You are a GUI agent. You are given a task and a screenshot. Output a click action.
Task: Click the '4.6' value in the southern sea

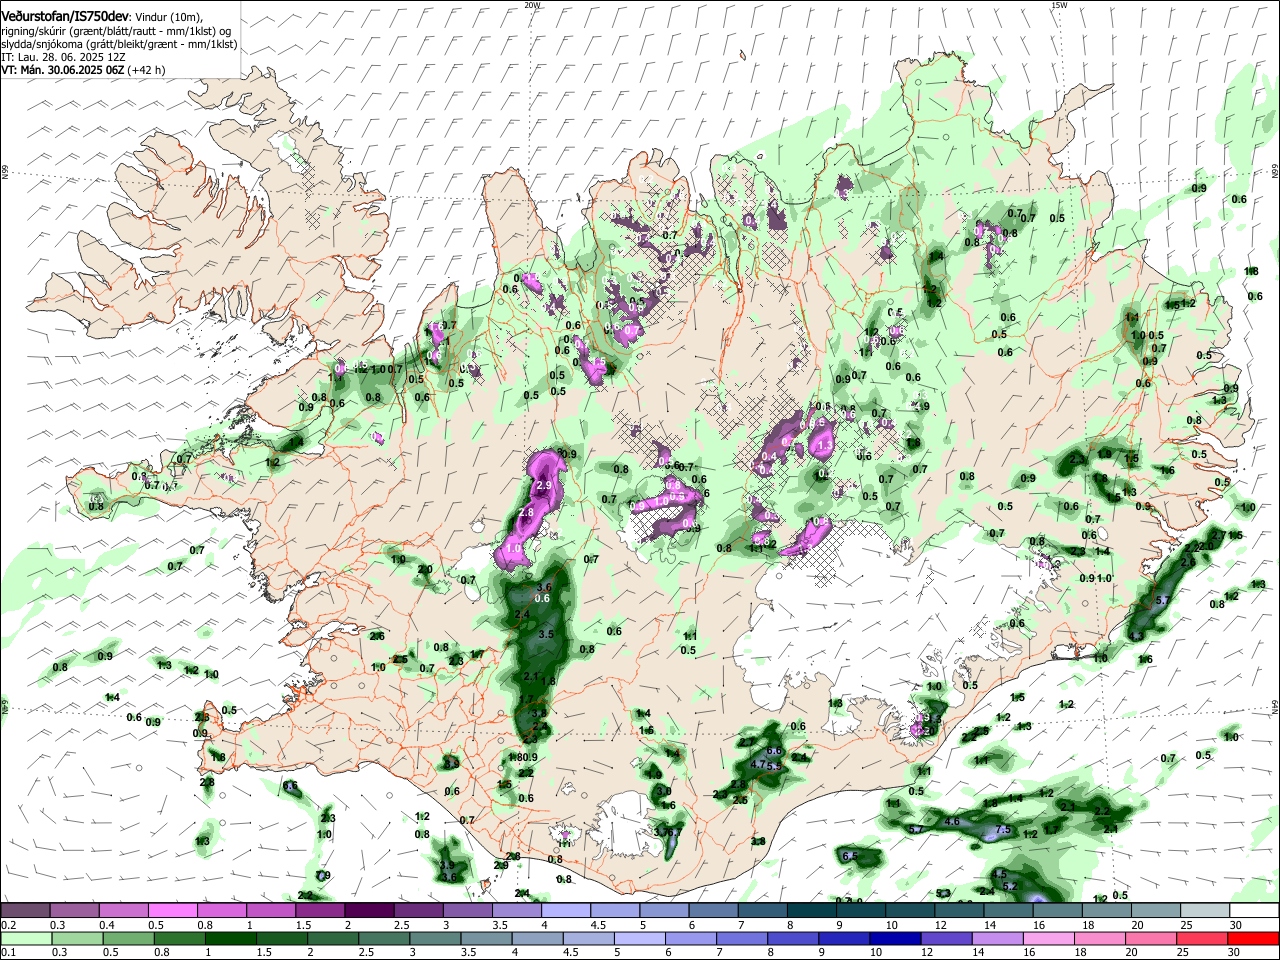952,822
